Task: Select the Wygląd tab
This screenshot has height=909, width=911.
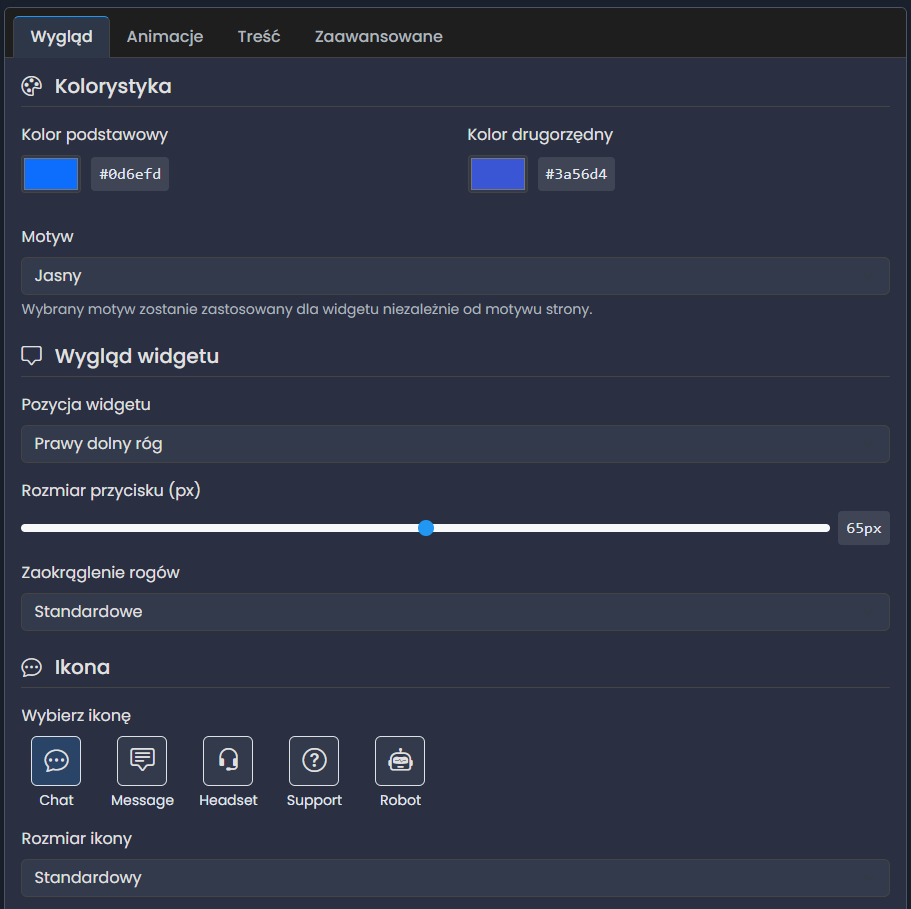Action: tap(62, 37)
